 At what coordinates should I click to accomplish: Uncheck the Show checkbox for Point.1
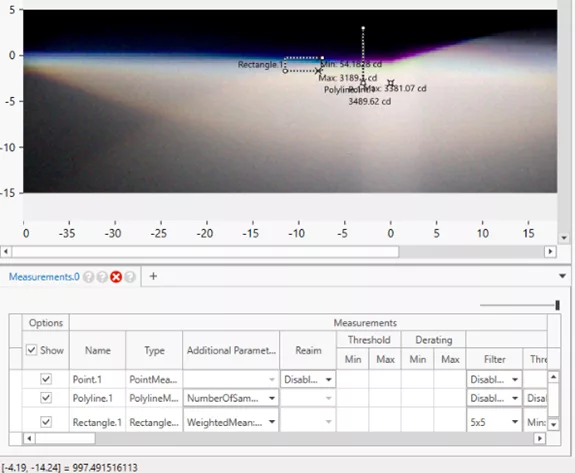[x=46, y=379]
